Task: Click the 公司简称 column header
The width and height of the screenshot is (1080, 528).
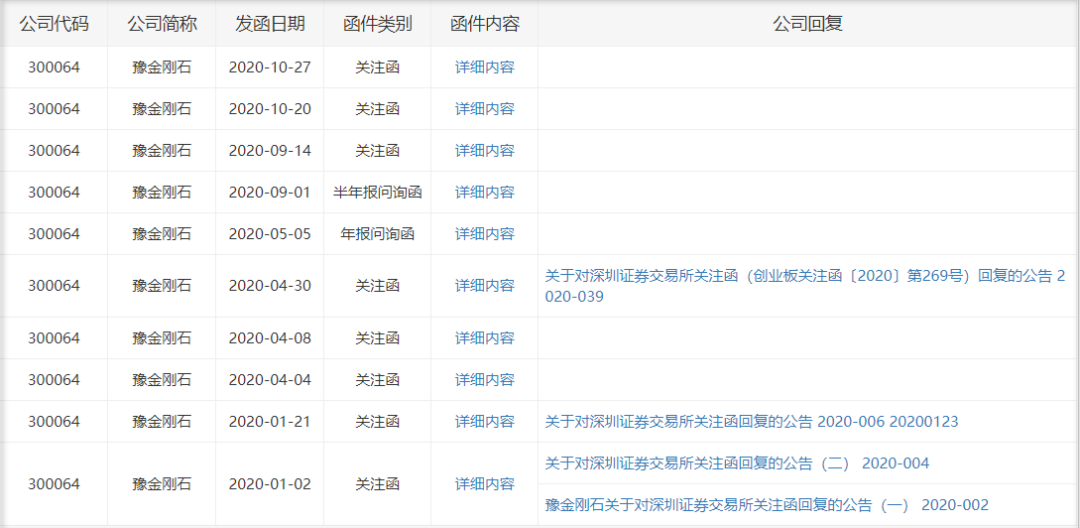Action: click(x=162, y=24)
